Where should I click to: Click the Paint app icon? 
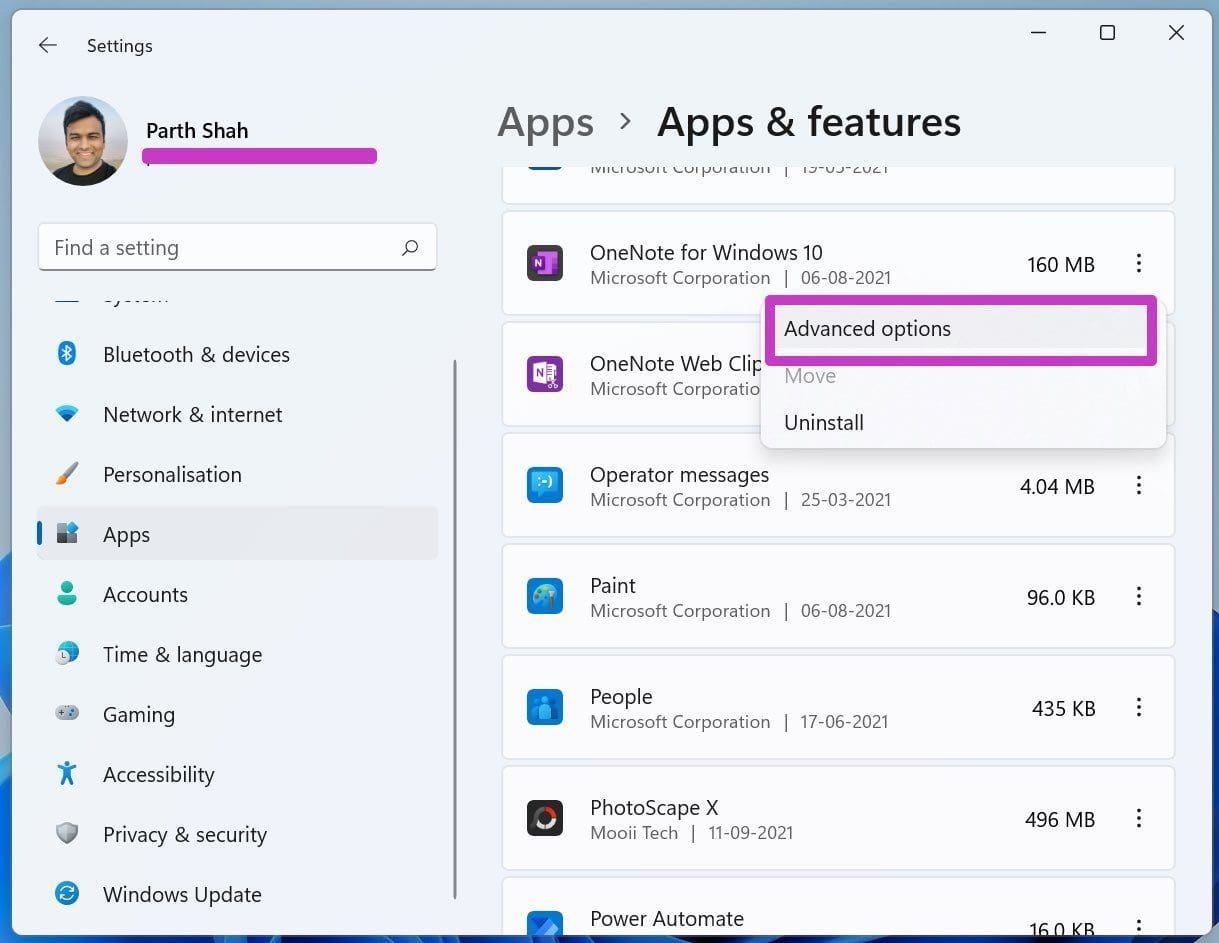pyautogui.click(x=545, y=596)
